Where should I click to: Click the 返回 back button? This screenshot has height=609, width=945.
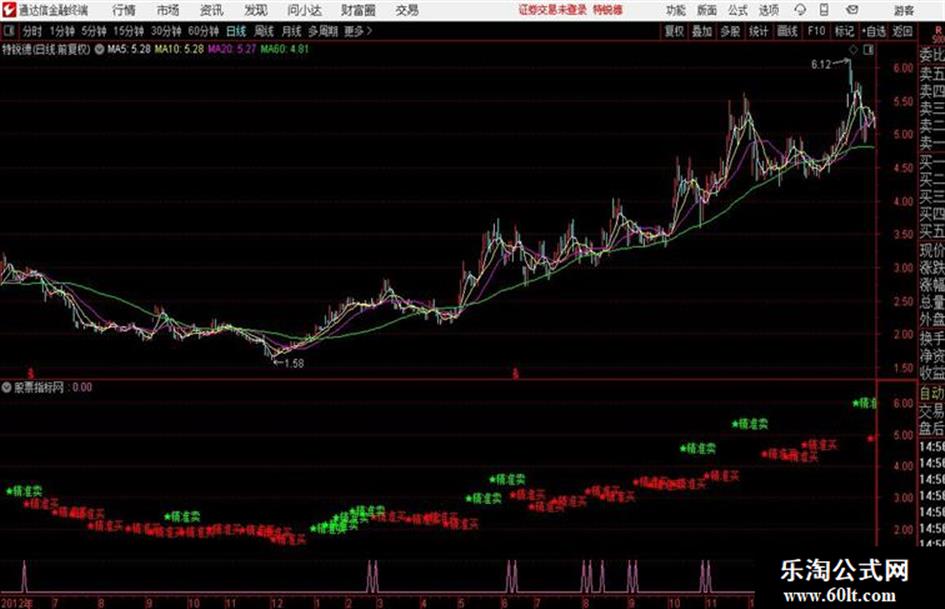pos(902,31)
